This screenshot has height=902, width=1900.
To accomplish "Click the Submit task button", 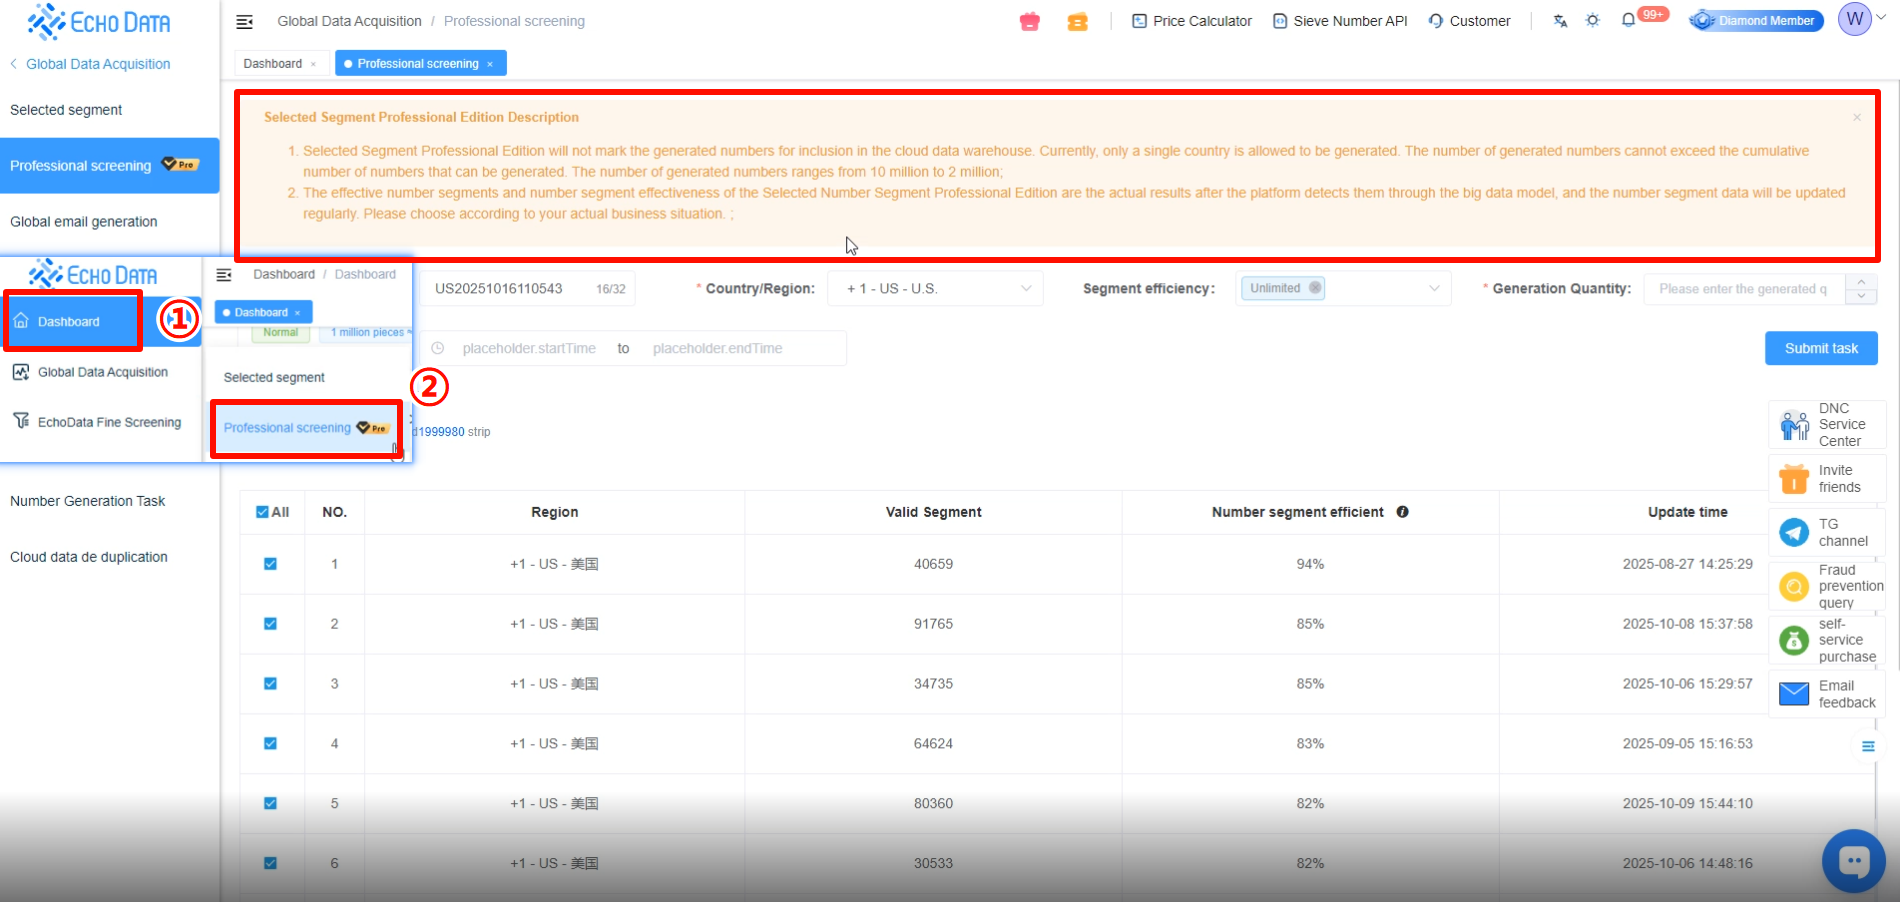I will [1820, 348].
